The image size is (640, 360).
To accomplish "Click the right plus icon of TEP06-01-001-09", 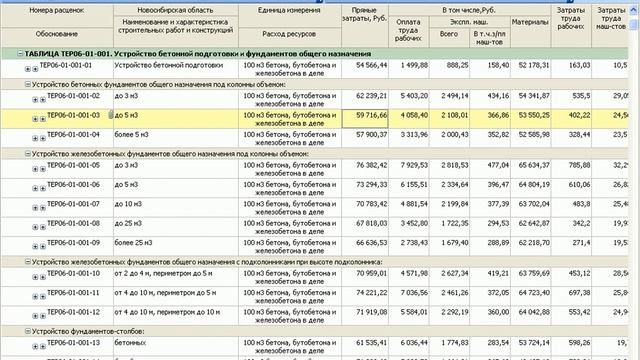I will 42,247.
